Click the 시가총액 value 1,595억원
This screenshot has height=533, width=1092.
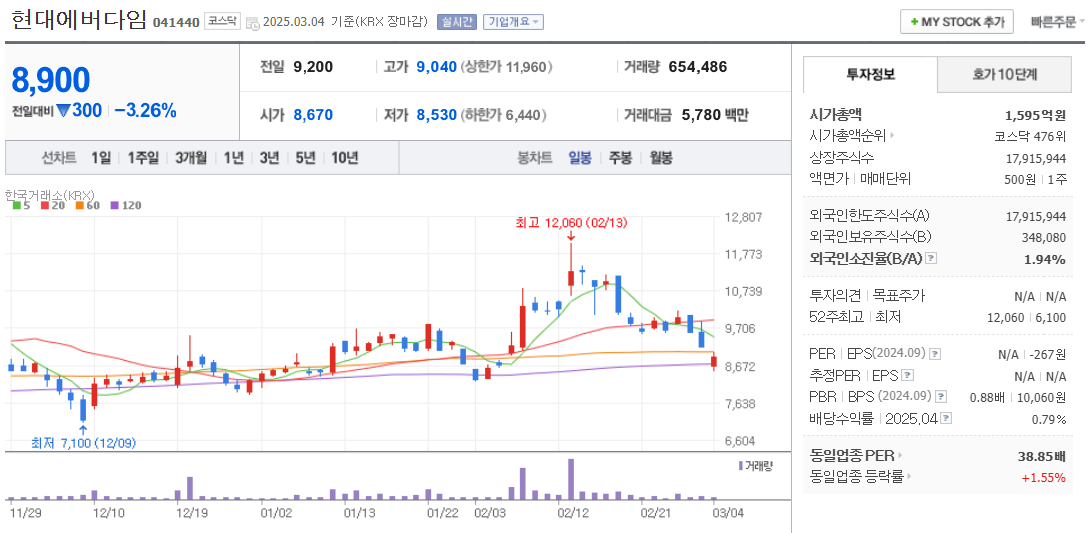click(1036, 115)
